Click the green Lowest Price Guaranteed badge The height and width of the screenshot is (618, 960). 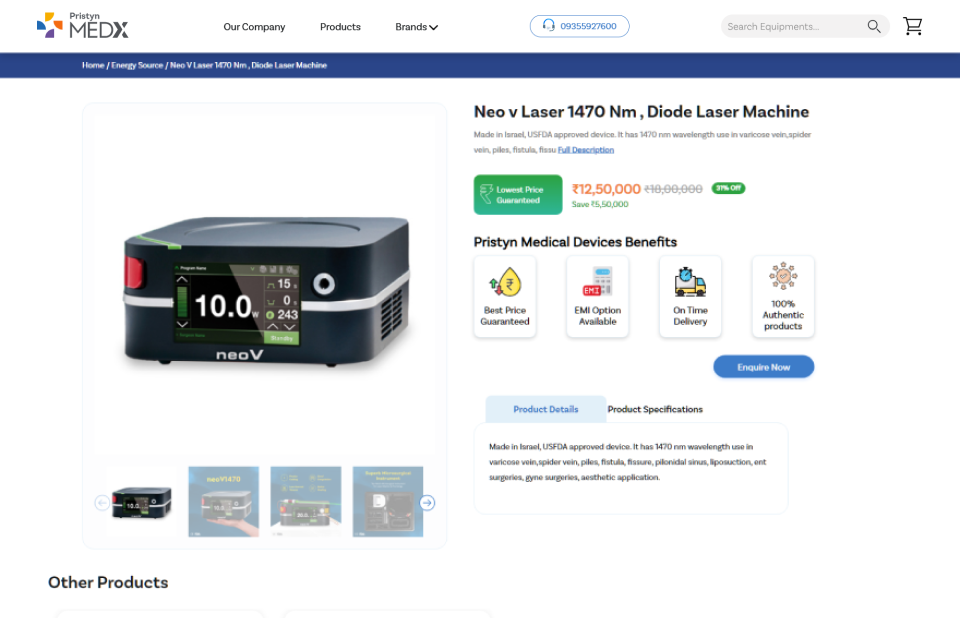[x=517, y=194]
